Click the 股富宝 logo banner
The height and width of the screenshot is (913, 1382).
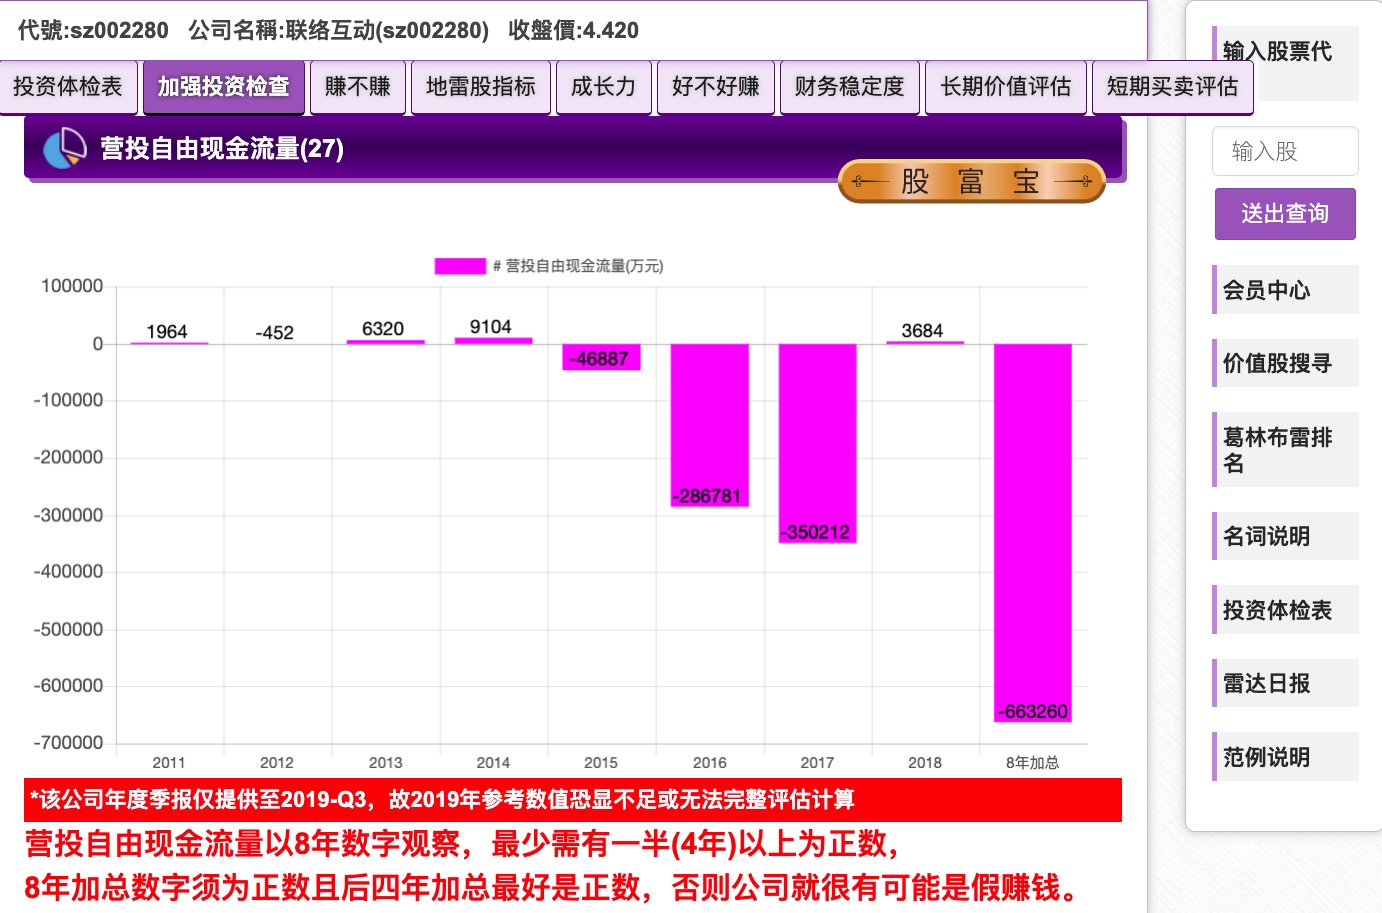(x=972, y=181)
